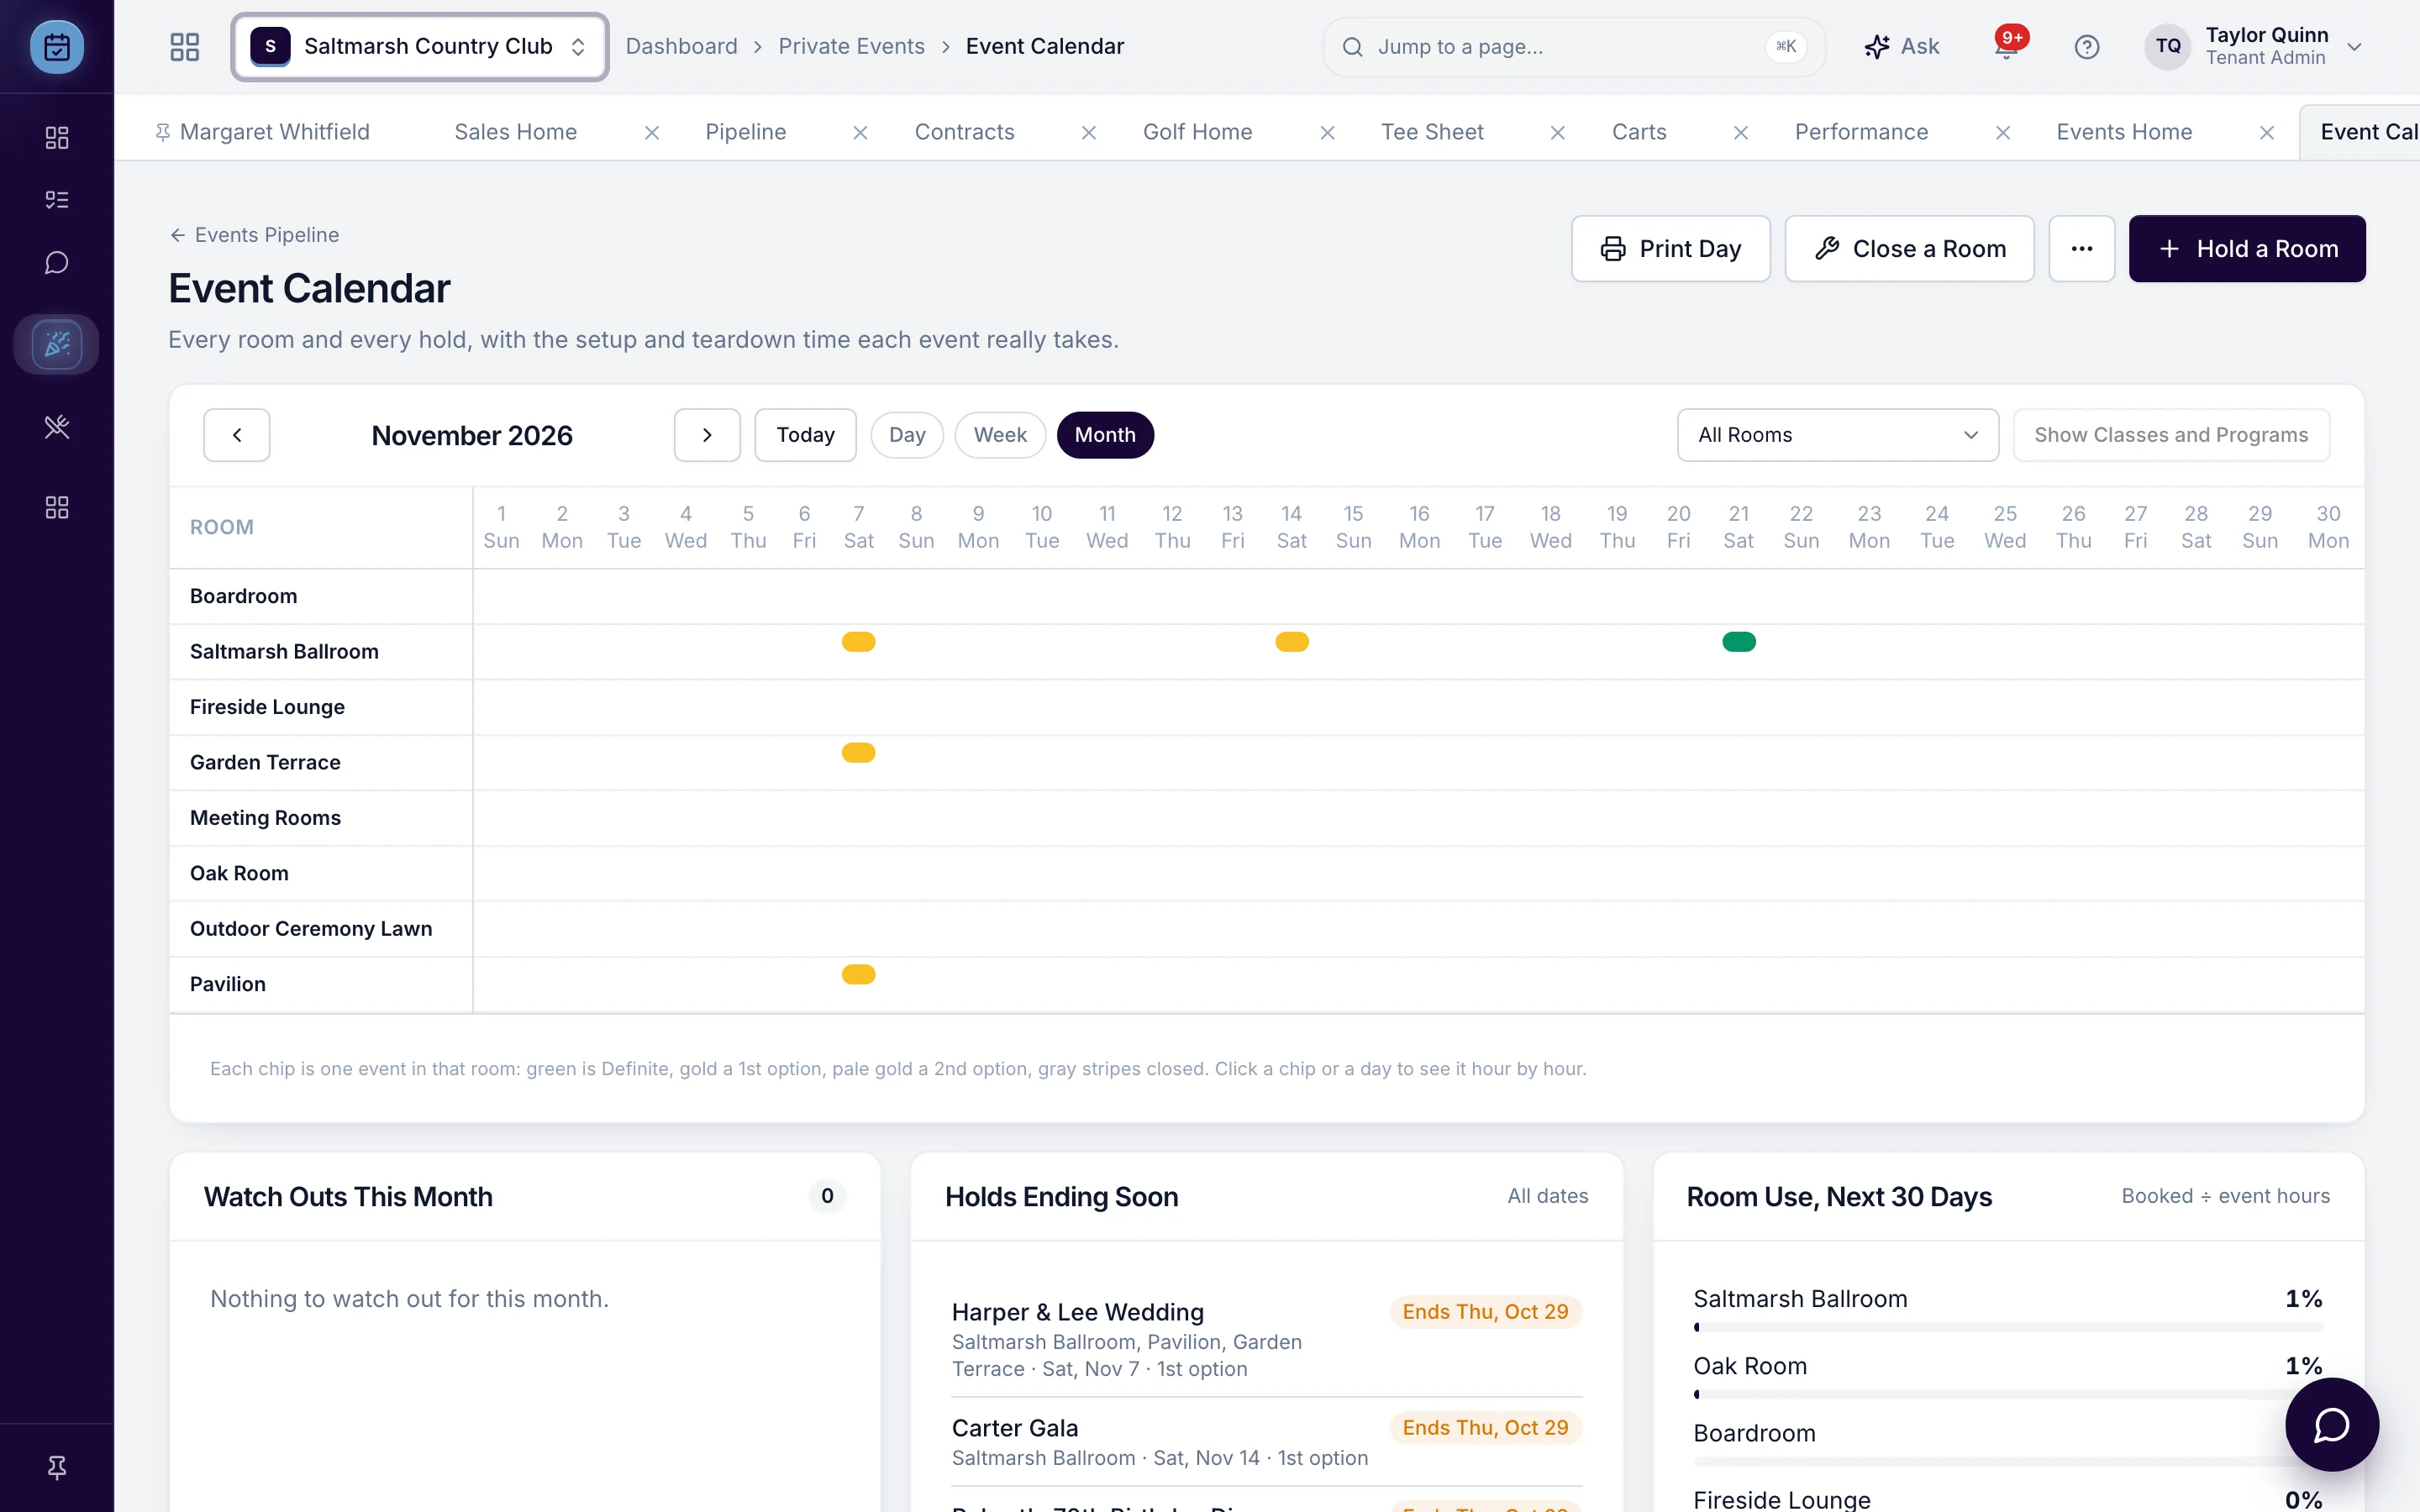Open the apps grid icon in header
This screenshot has width=2420, height=1512.
coord(185,47)
